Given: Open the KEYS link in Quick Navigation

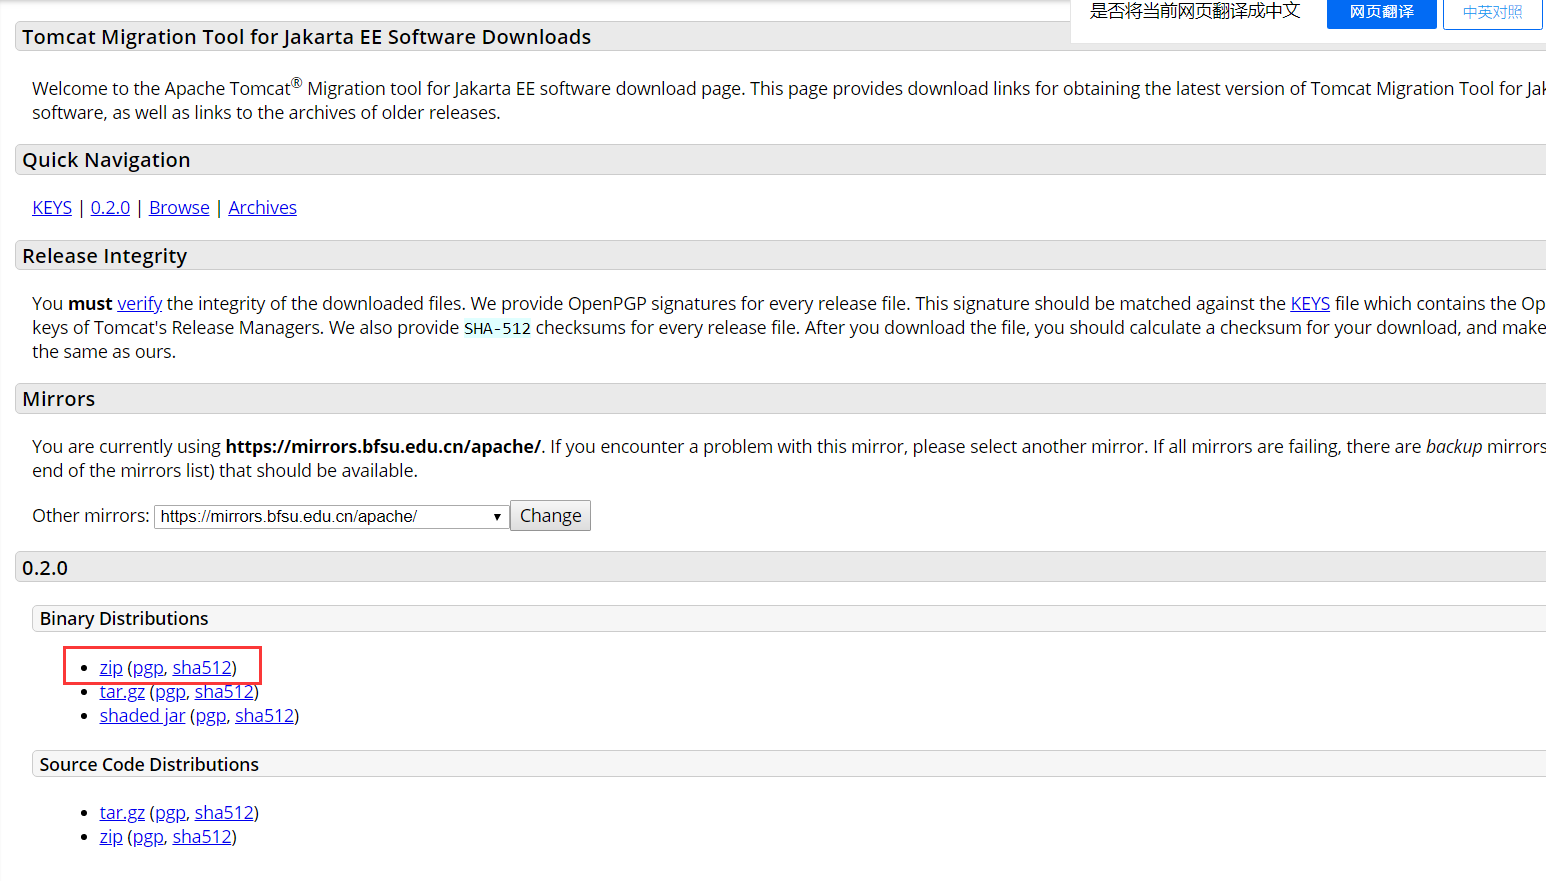Looking at the screenshot, I should coord(52,208).
